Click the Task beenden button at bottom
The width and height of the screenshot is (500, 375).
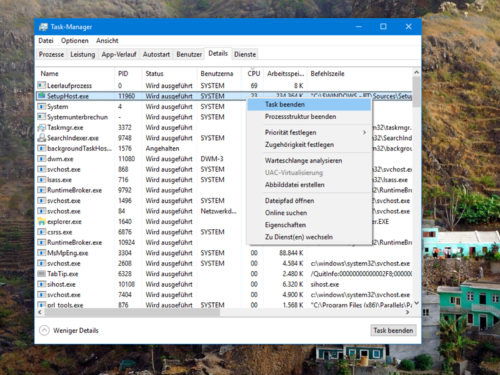393,330
